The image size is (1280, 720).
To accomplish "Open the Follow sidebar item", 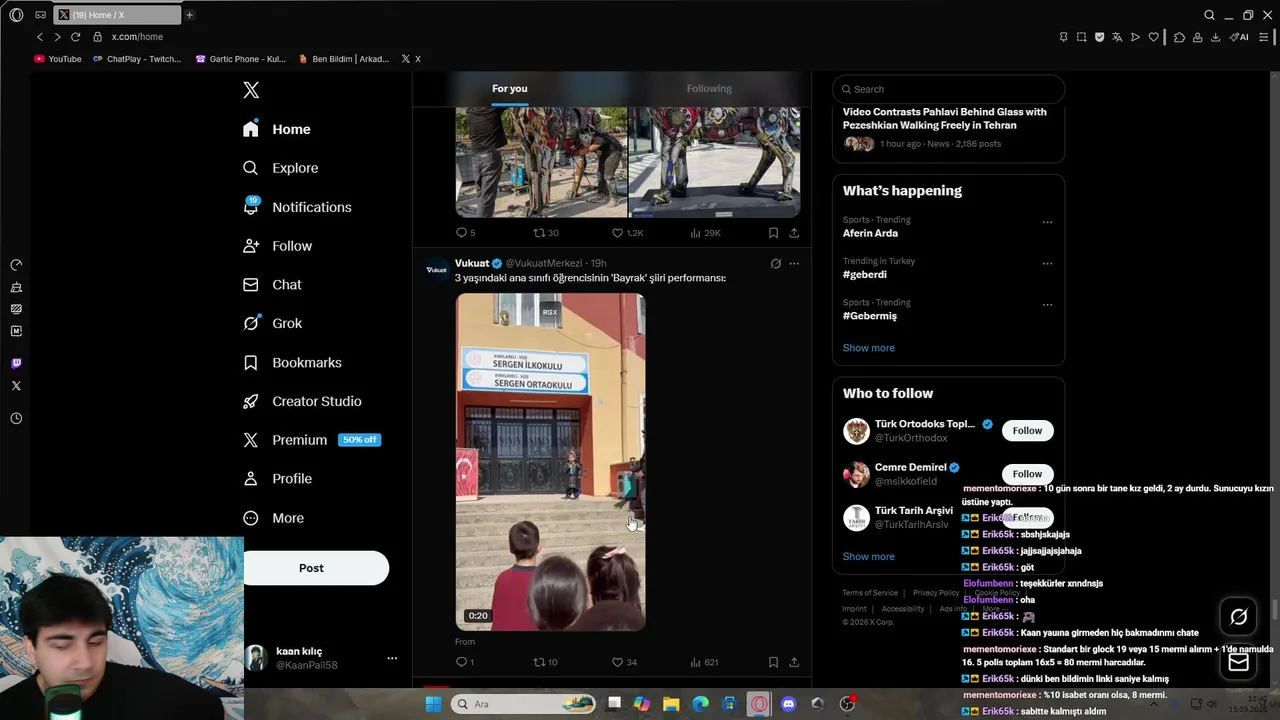I will pos(277,246).
